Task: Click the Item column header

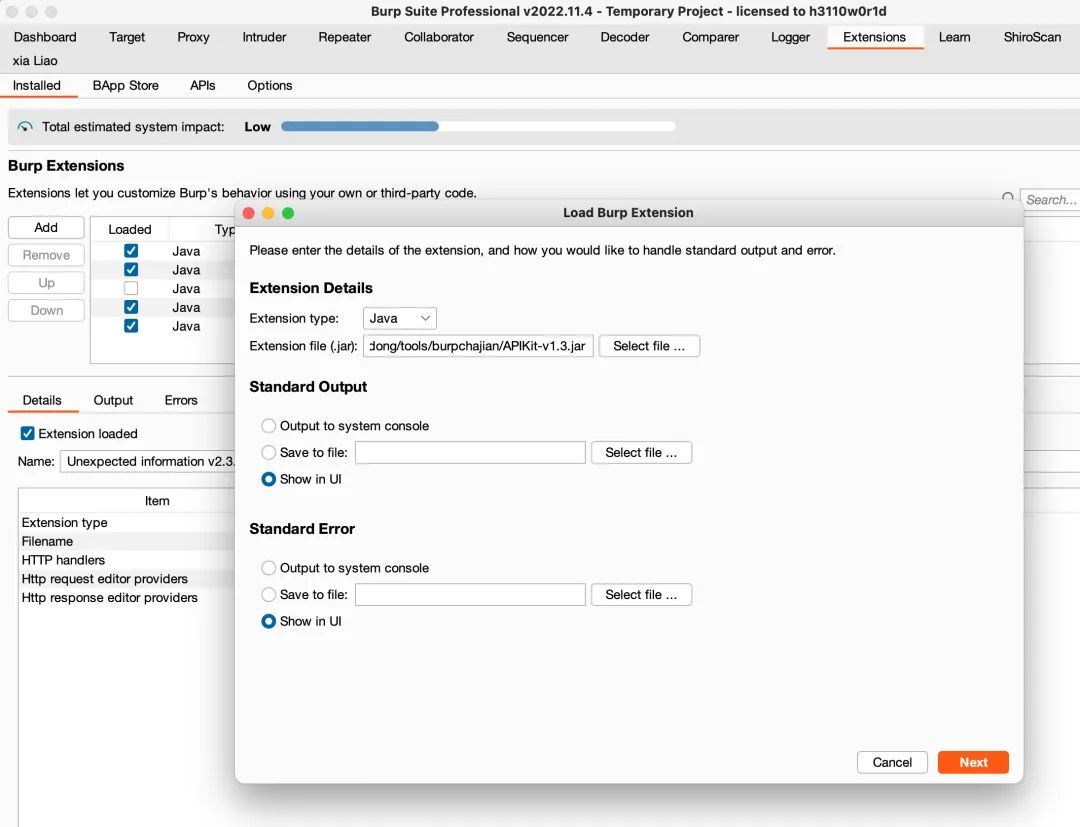Action: click(x=157, y=501)
